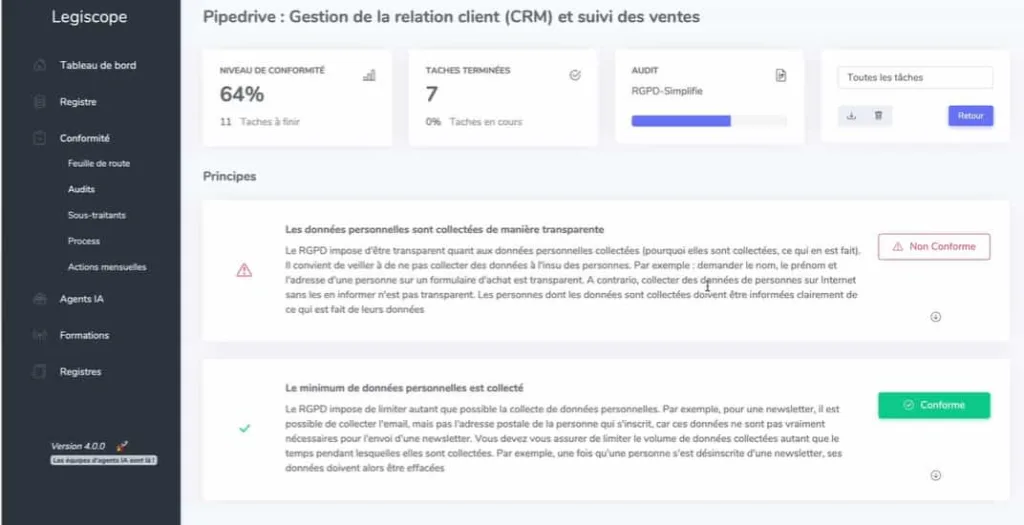This screenshot has height=525, width=1024.
Task: Open the Toutes les tâches dropdown
Action: click(914, 78)
